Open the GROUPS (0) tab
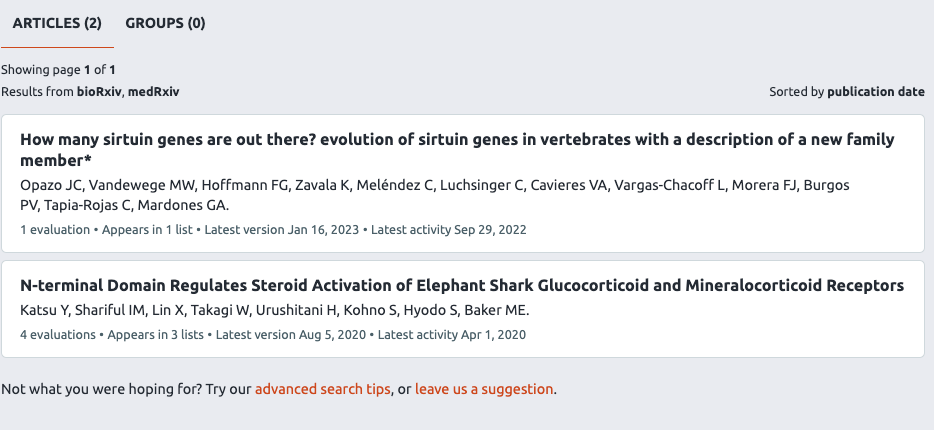Image resolution: width=934 pixels, height=430 pixels. click(165, 23)
